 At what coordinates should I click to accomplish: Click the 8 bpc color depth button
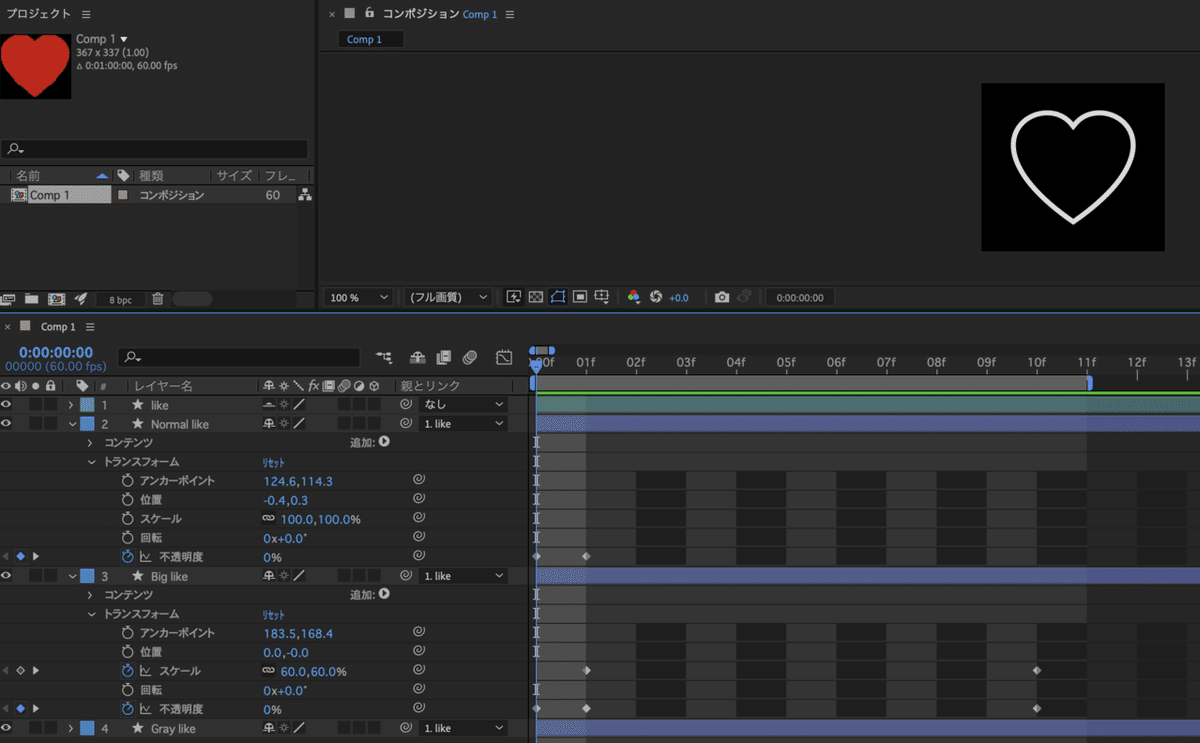point(121,299)
